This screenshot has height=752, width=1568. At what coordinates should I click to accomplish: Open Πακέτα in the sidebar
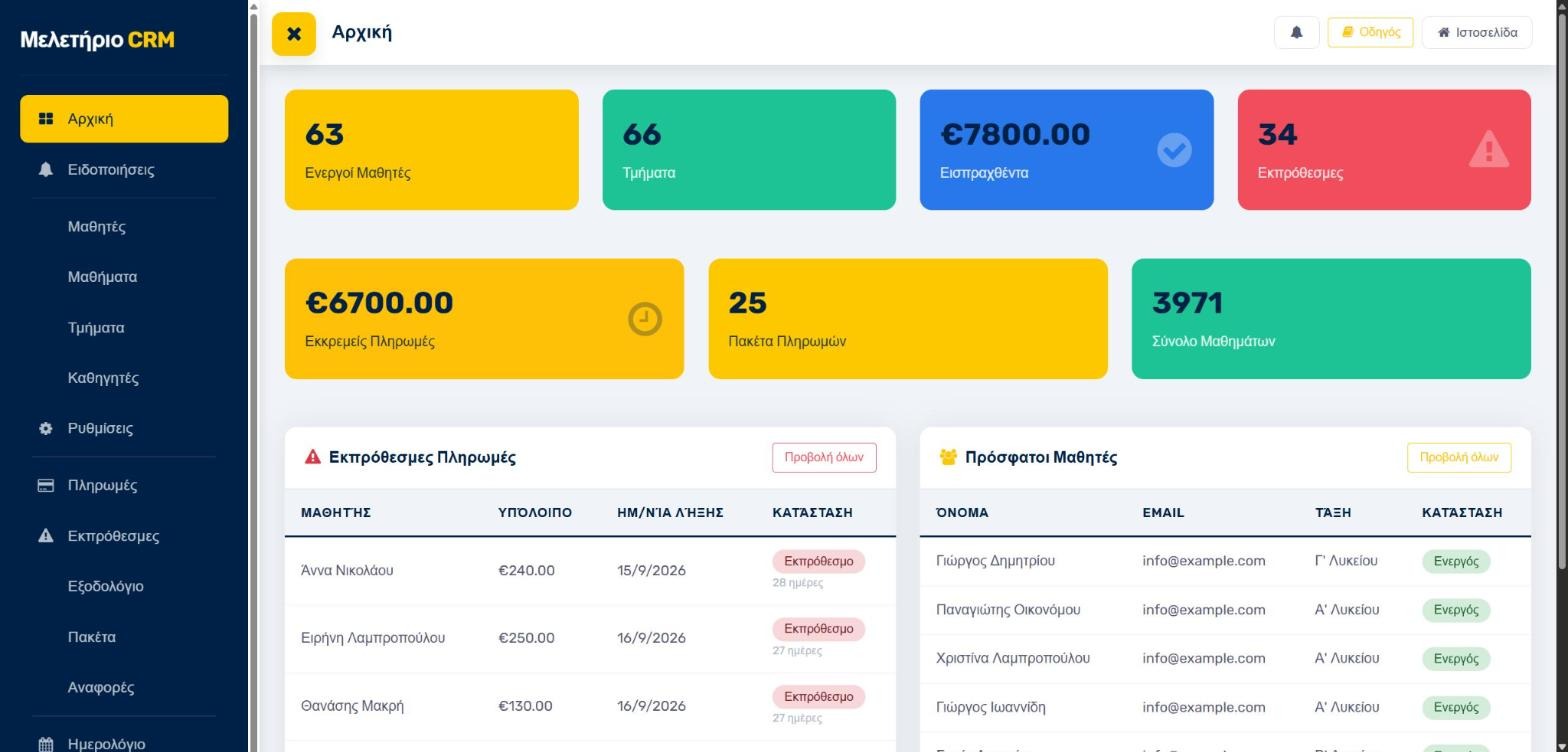pyautogui.click(x=124, y=637)
